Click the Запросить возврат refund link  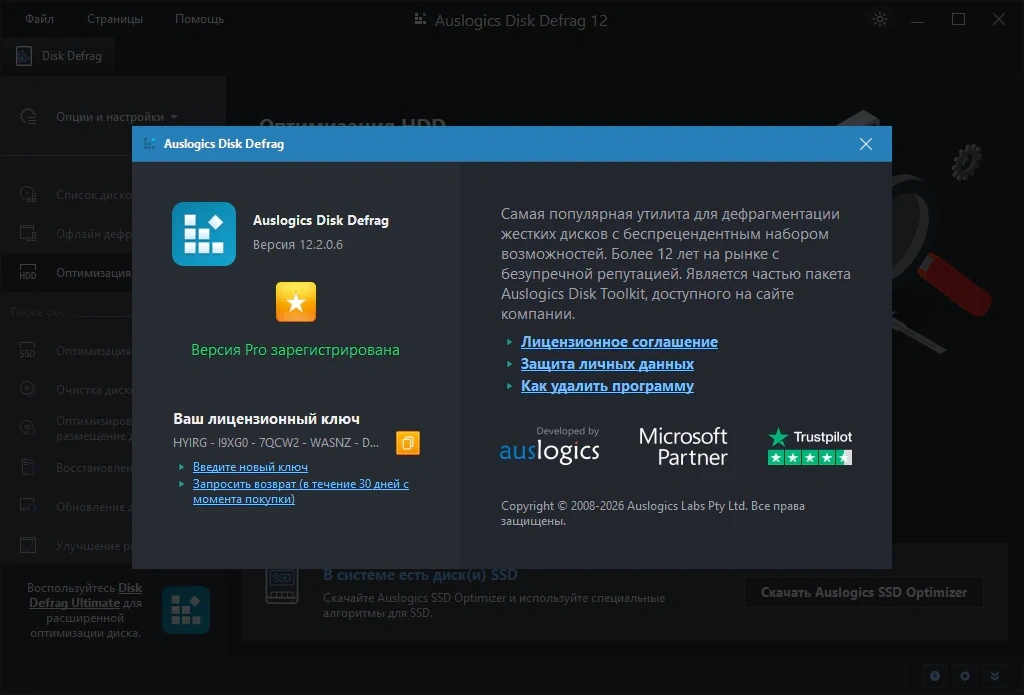(300, 491)
